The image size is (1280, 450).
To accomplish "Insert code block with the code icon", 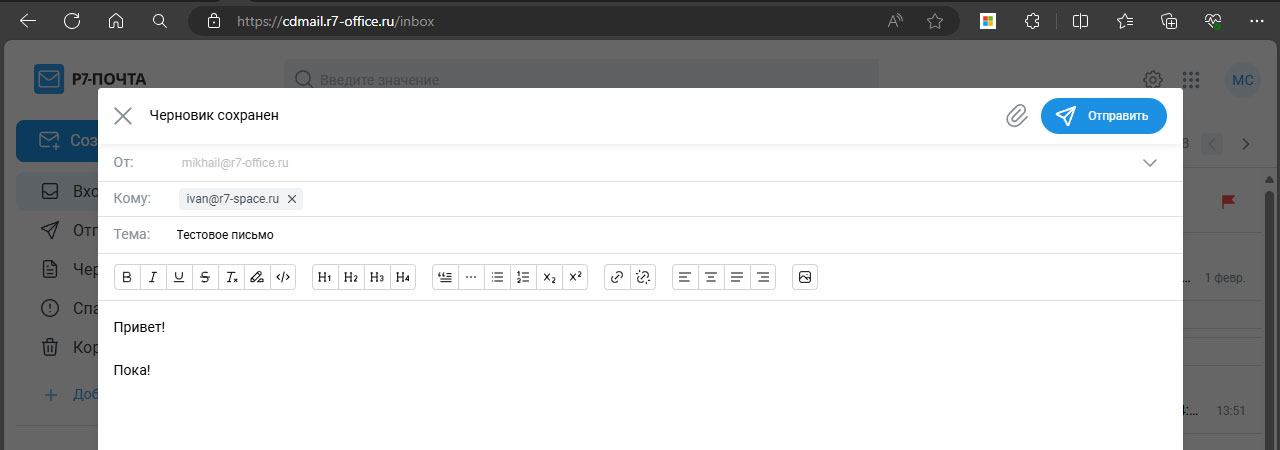I will (x=283, y=277).
